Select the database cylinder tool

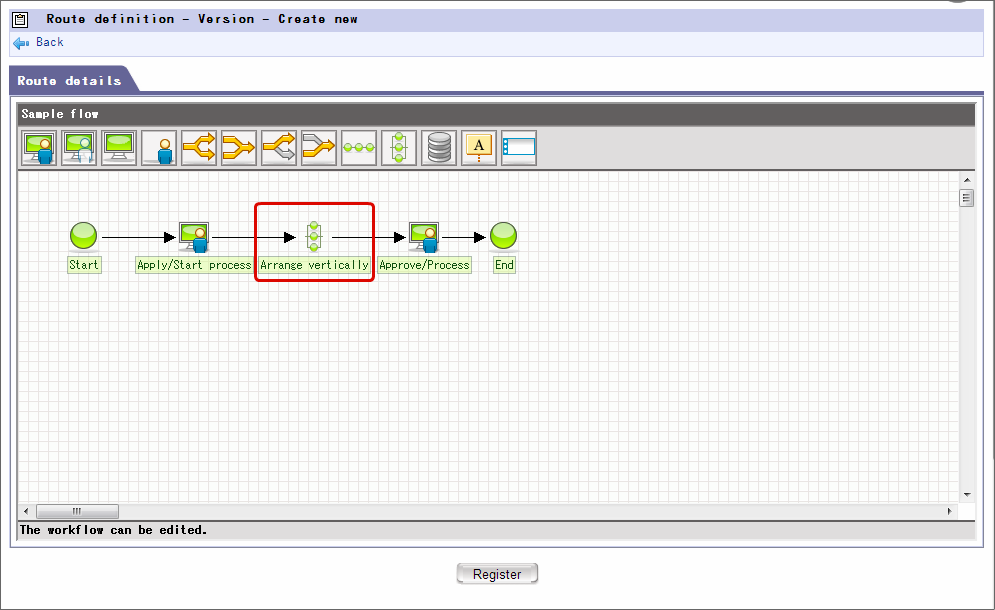[438, 148]
